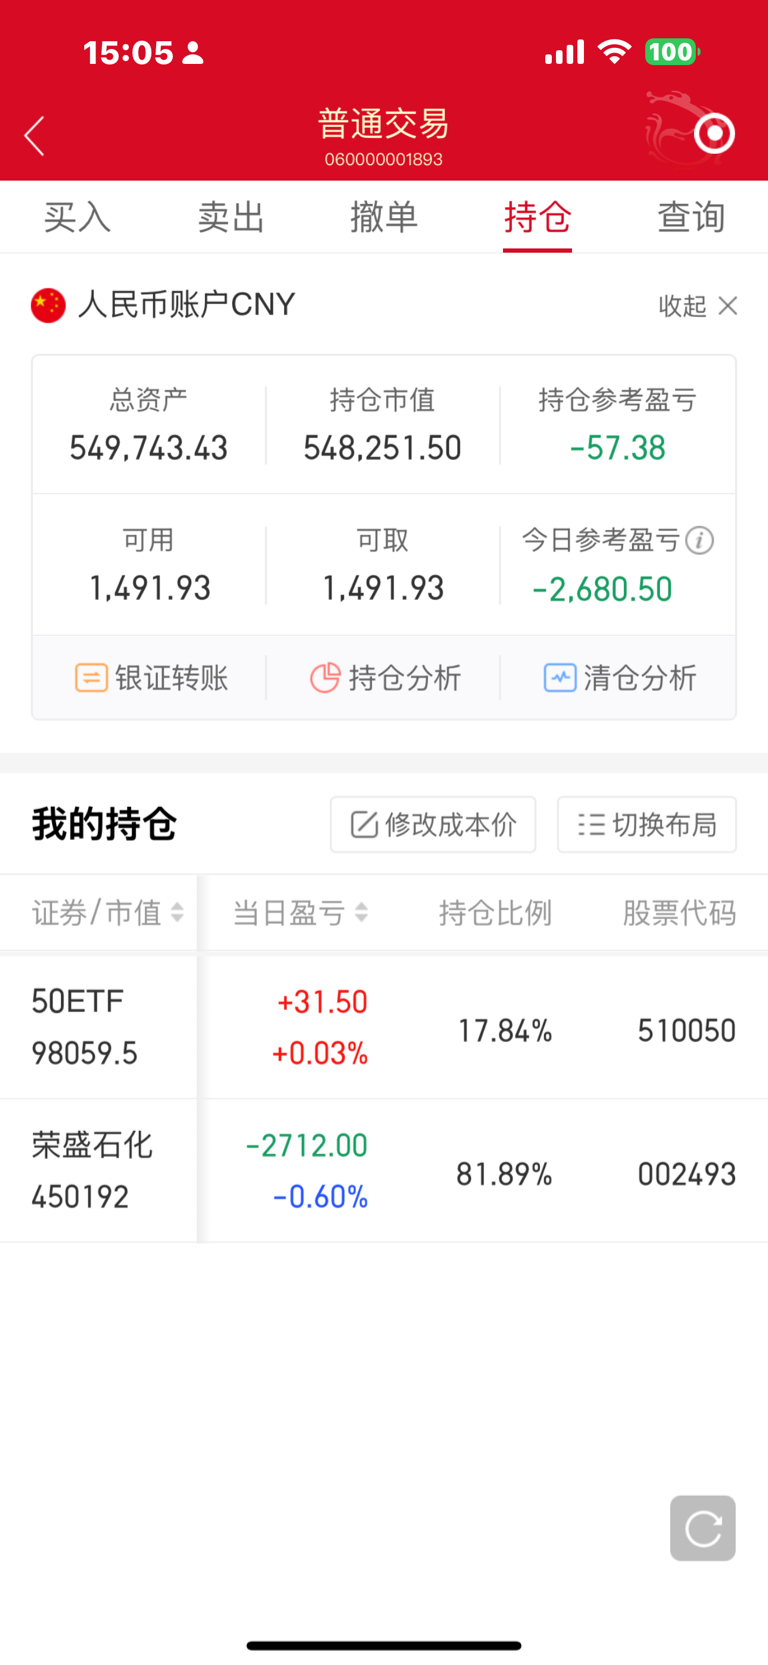Tap the 我的持仓 heading

coord(104,824)
